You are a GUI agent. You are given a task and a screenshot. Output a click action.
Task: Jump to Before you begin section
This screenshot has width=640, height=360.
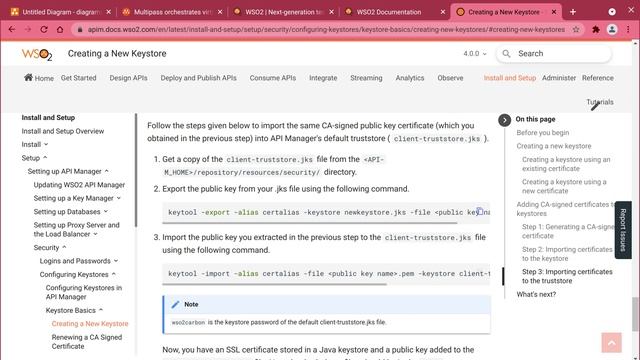[542, 133]
